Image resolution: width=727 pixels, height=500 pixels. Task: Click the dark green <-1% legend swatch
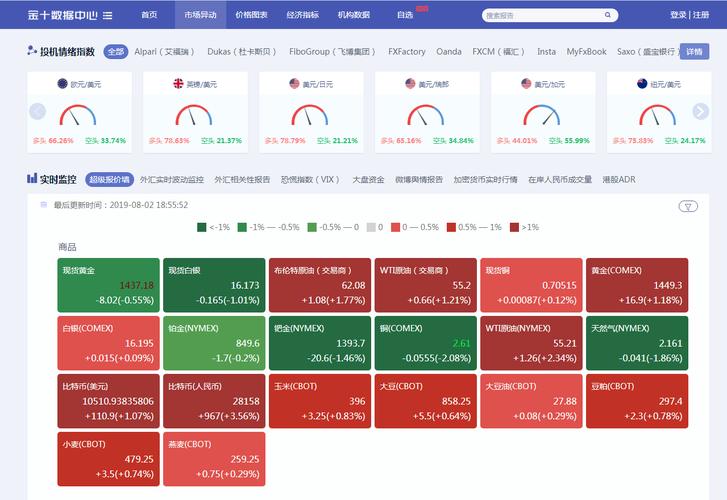tap(202, 227)
